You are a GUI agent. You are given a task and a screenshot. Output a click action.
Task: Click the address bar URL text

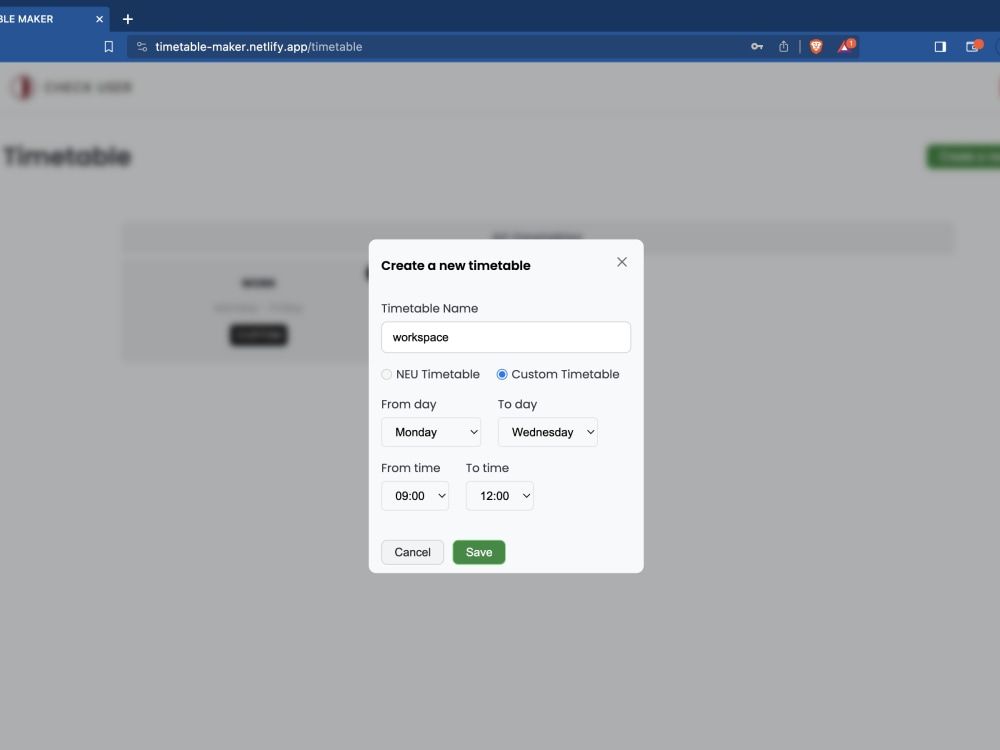259,47
